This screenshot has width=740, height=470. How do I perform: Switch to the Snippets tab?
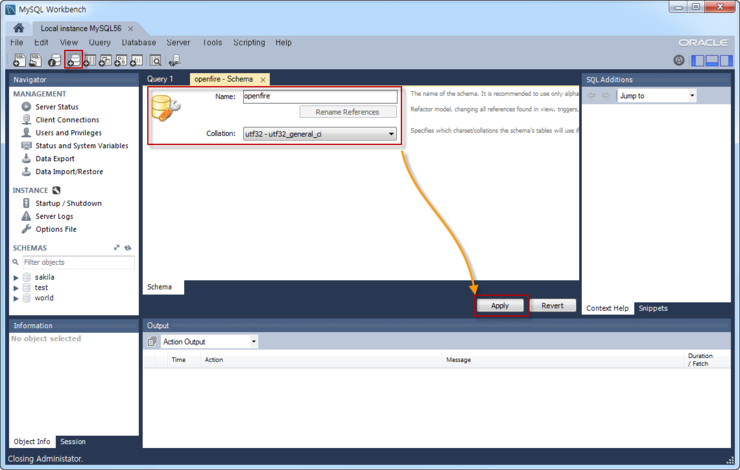[x=653, y=308]
